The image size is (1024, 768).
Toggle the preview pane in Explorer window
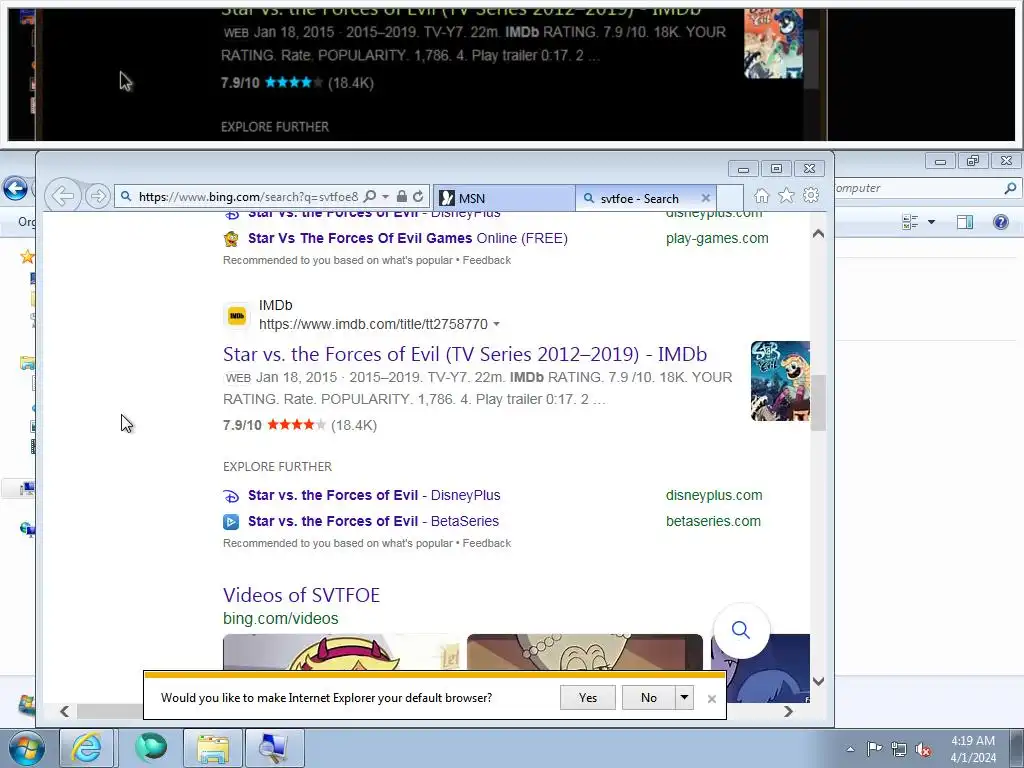click(965, 222)
